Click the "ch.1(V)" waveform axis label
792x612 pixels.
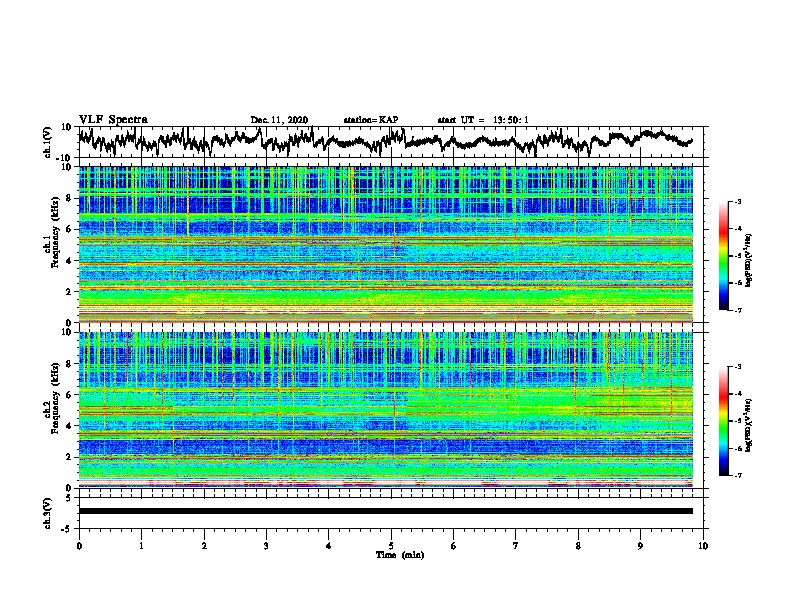click(x=47, y=142)
